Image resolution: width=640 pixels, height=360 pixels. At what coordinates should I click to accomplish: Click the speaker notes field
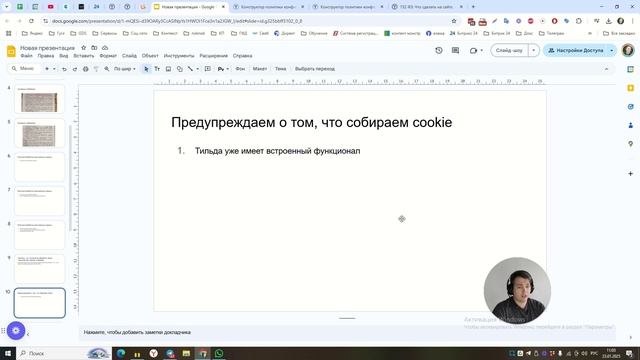(347, 332)
